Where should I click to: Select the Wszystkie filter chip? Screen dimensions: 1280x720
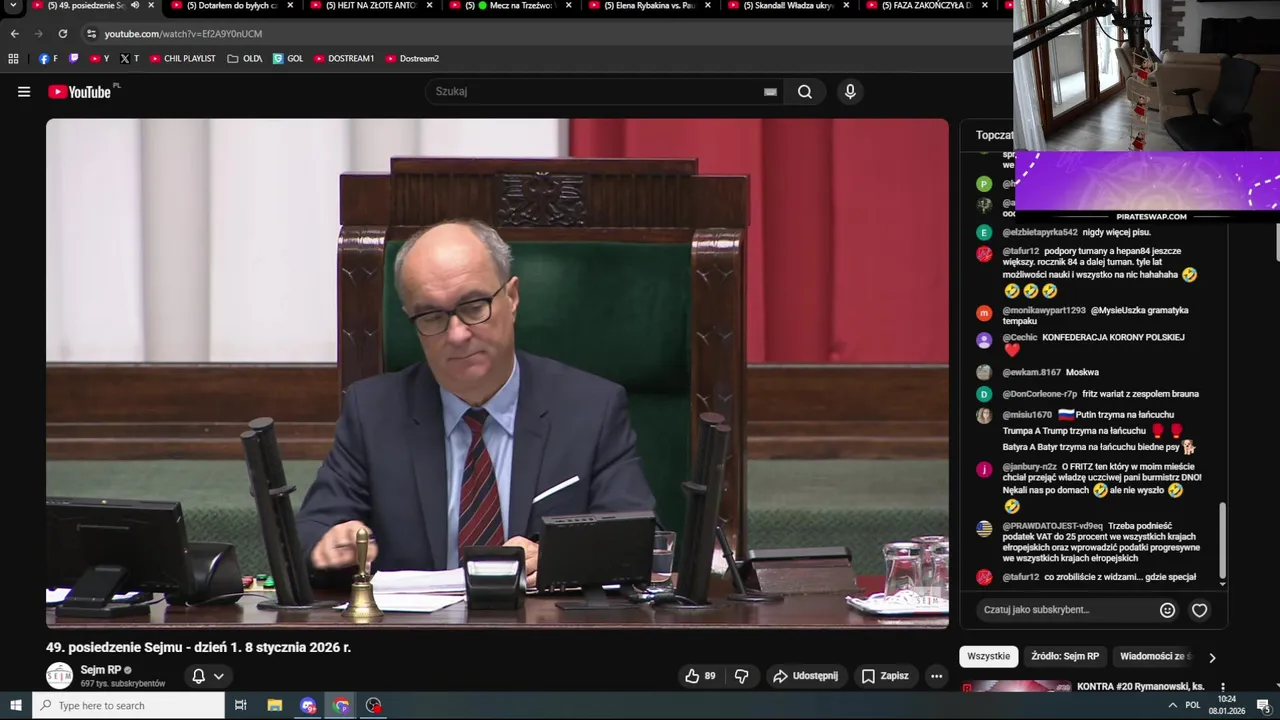[989, 657]
